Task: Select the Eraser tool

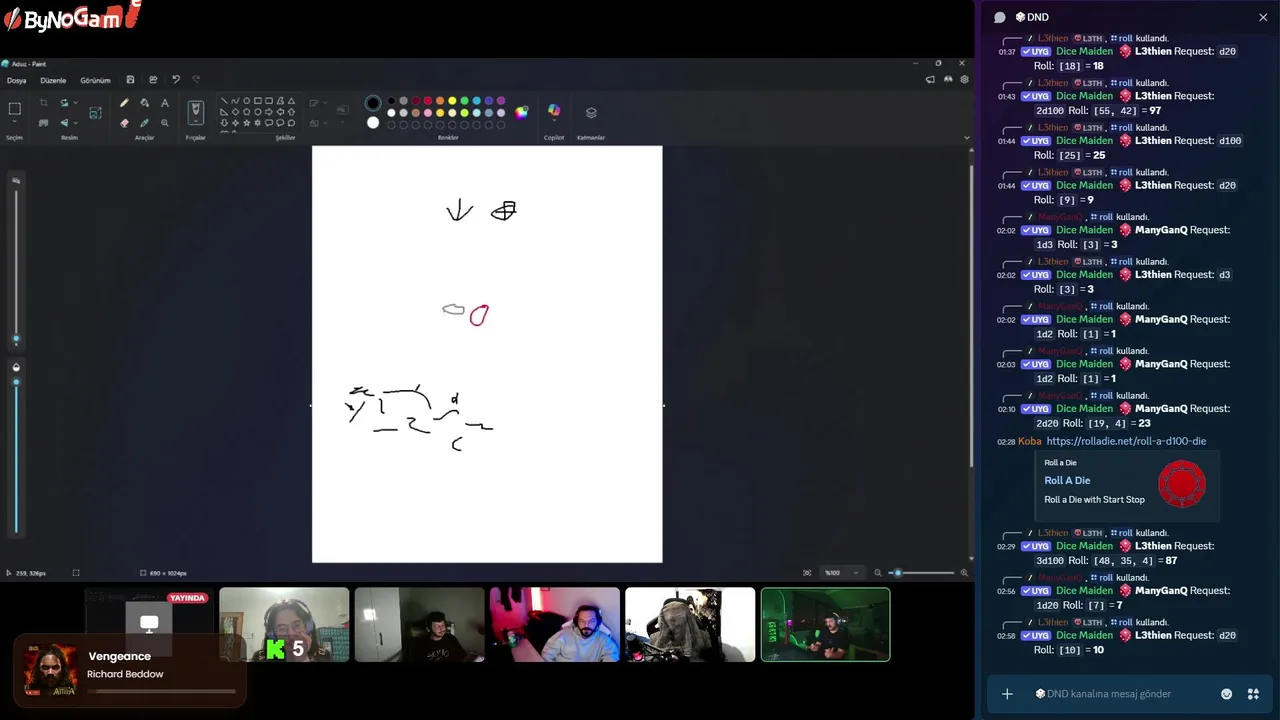Action: click(124, 123)
